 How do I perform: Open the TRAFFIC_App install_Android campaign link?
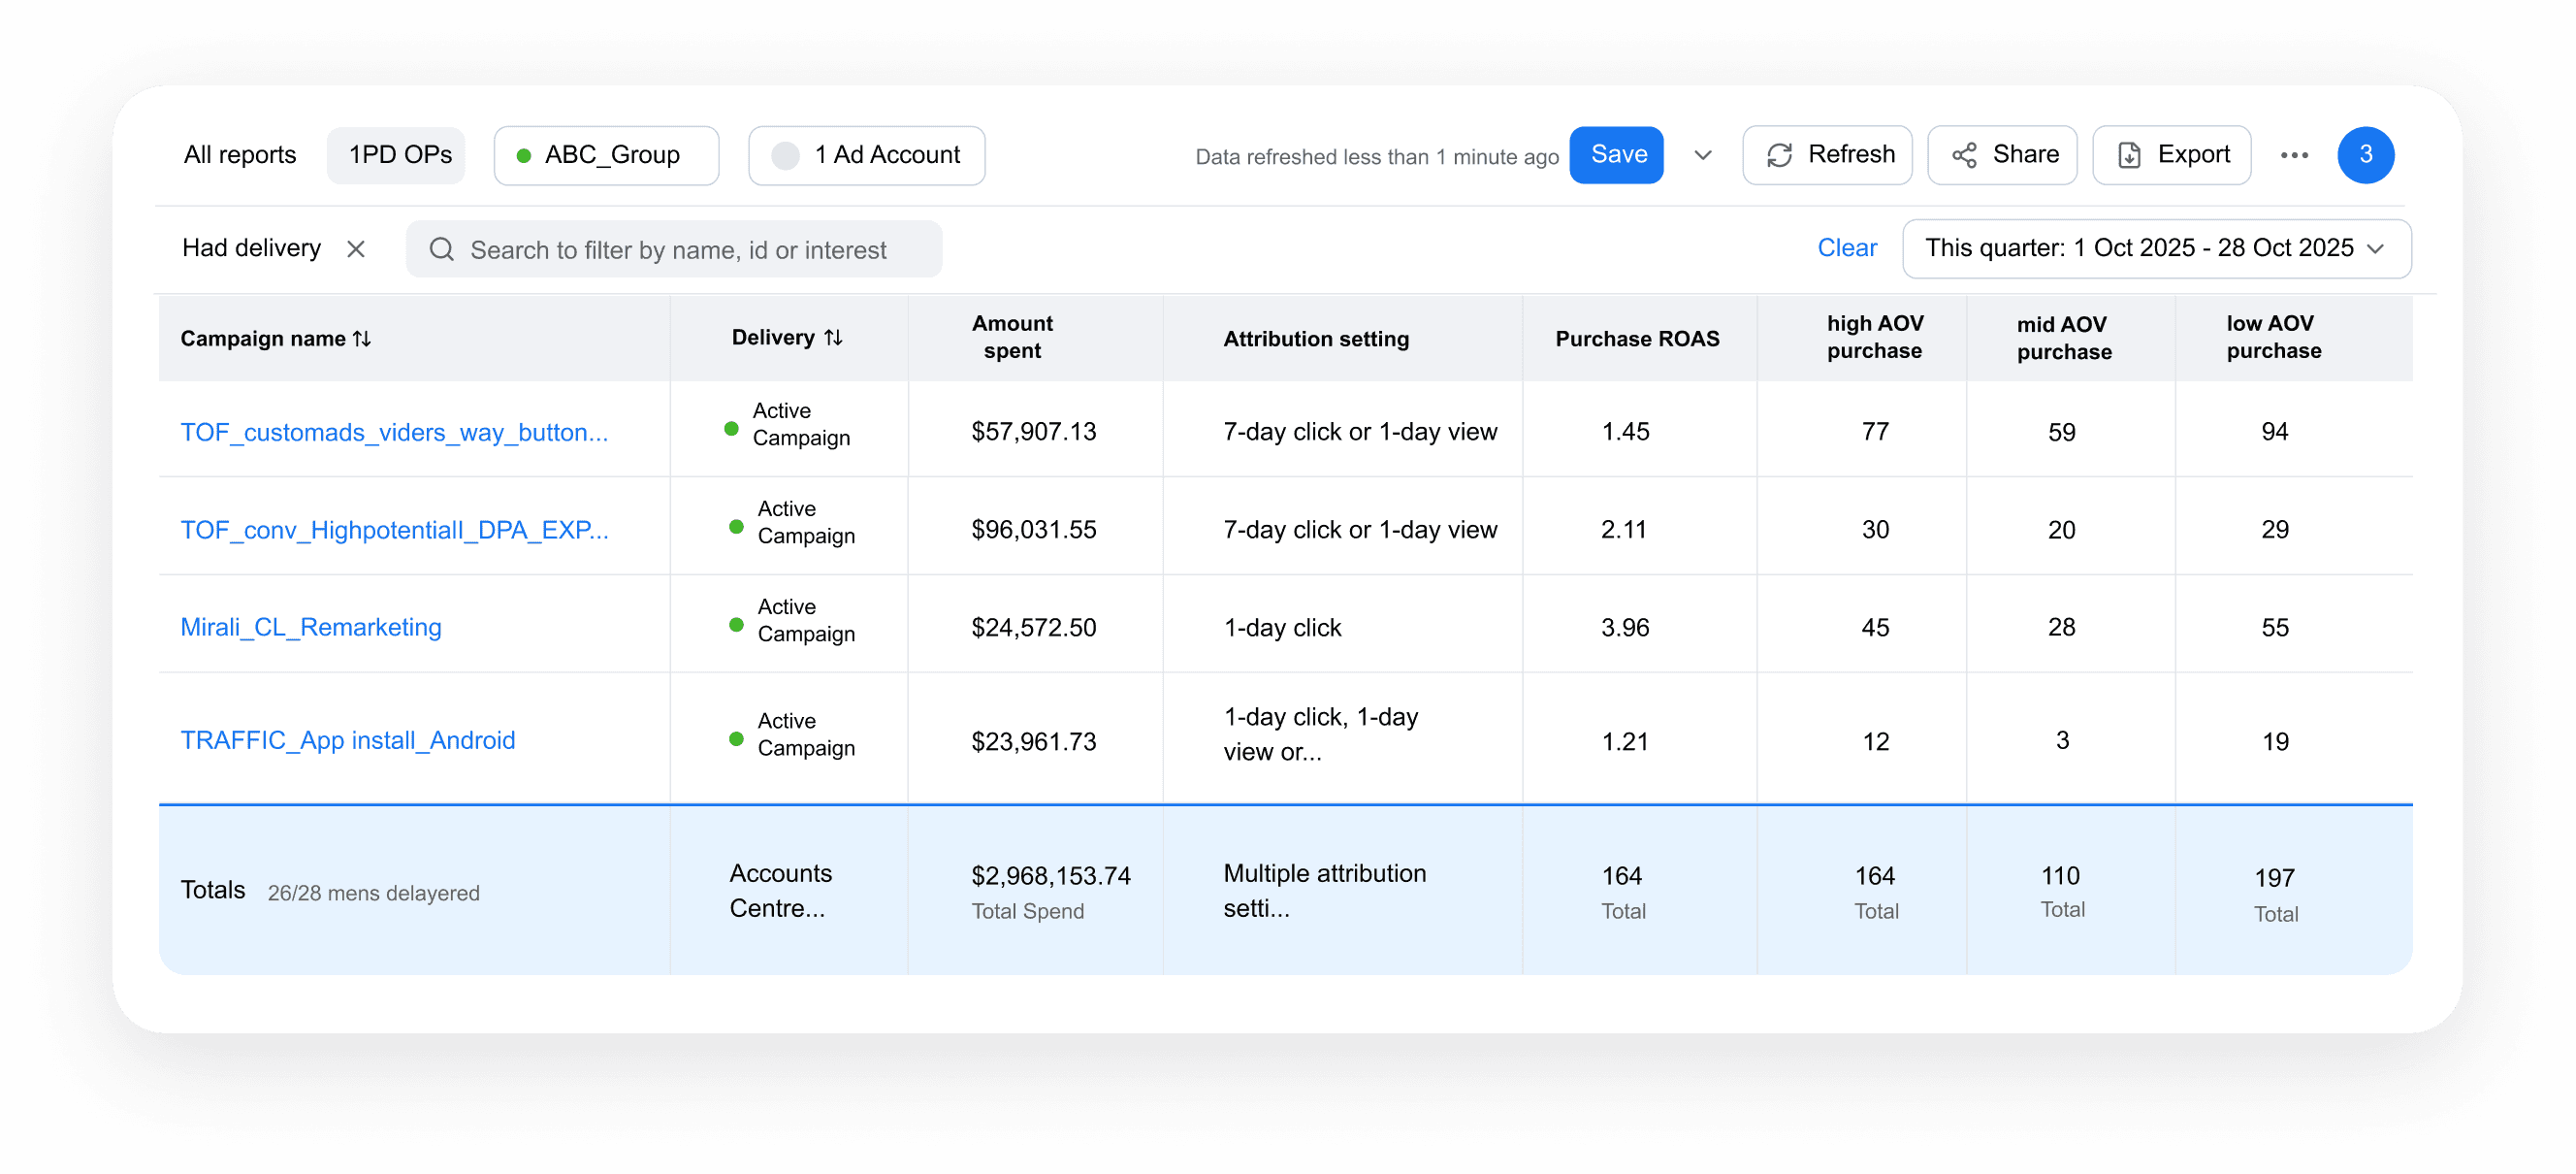347,740
